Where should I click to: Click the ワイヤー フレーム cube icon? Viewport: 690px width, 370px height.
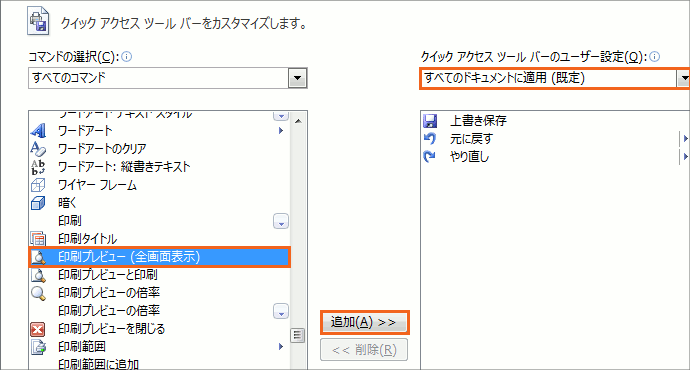tap(38, 185)
